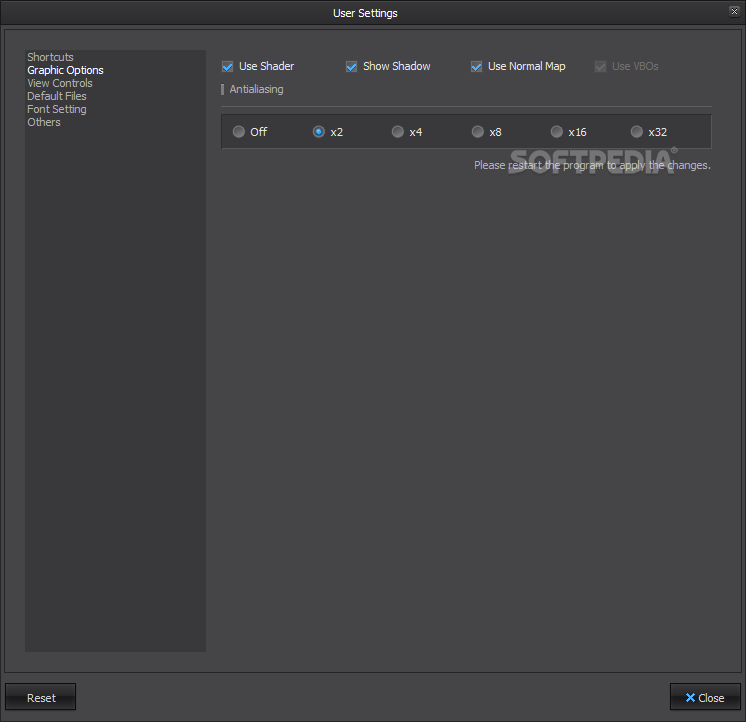The height and width of the screenshot is (722, 746).
Task: Go to Default Files category
Action: (x=57, y=96)
